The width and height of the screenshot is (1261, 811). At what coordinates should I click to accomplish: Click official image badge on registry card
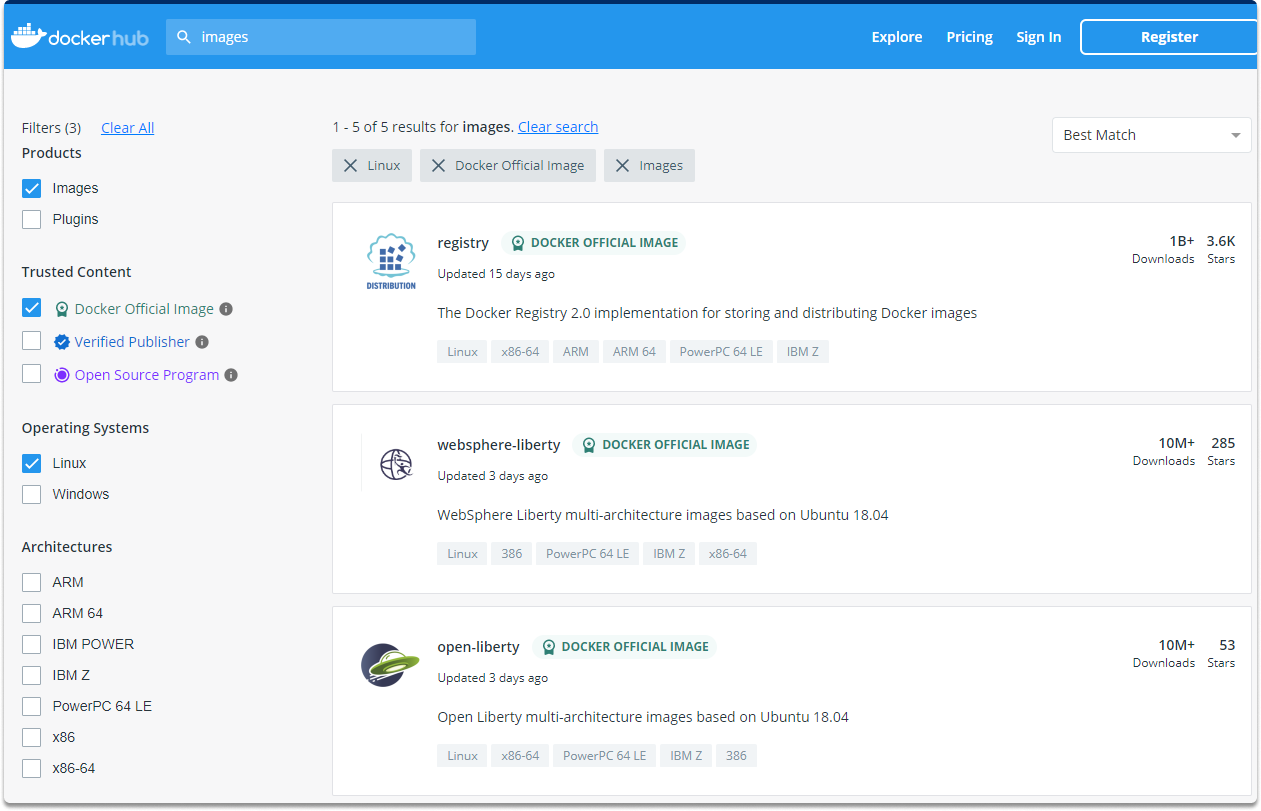[594, 243]
